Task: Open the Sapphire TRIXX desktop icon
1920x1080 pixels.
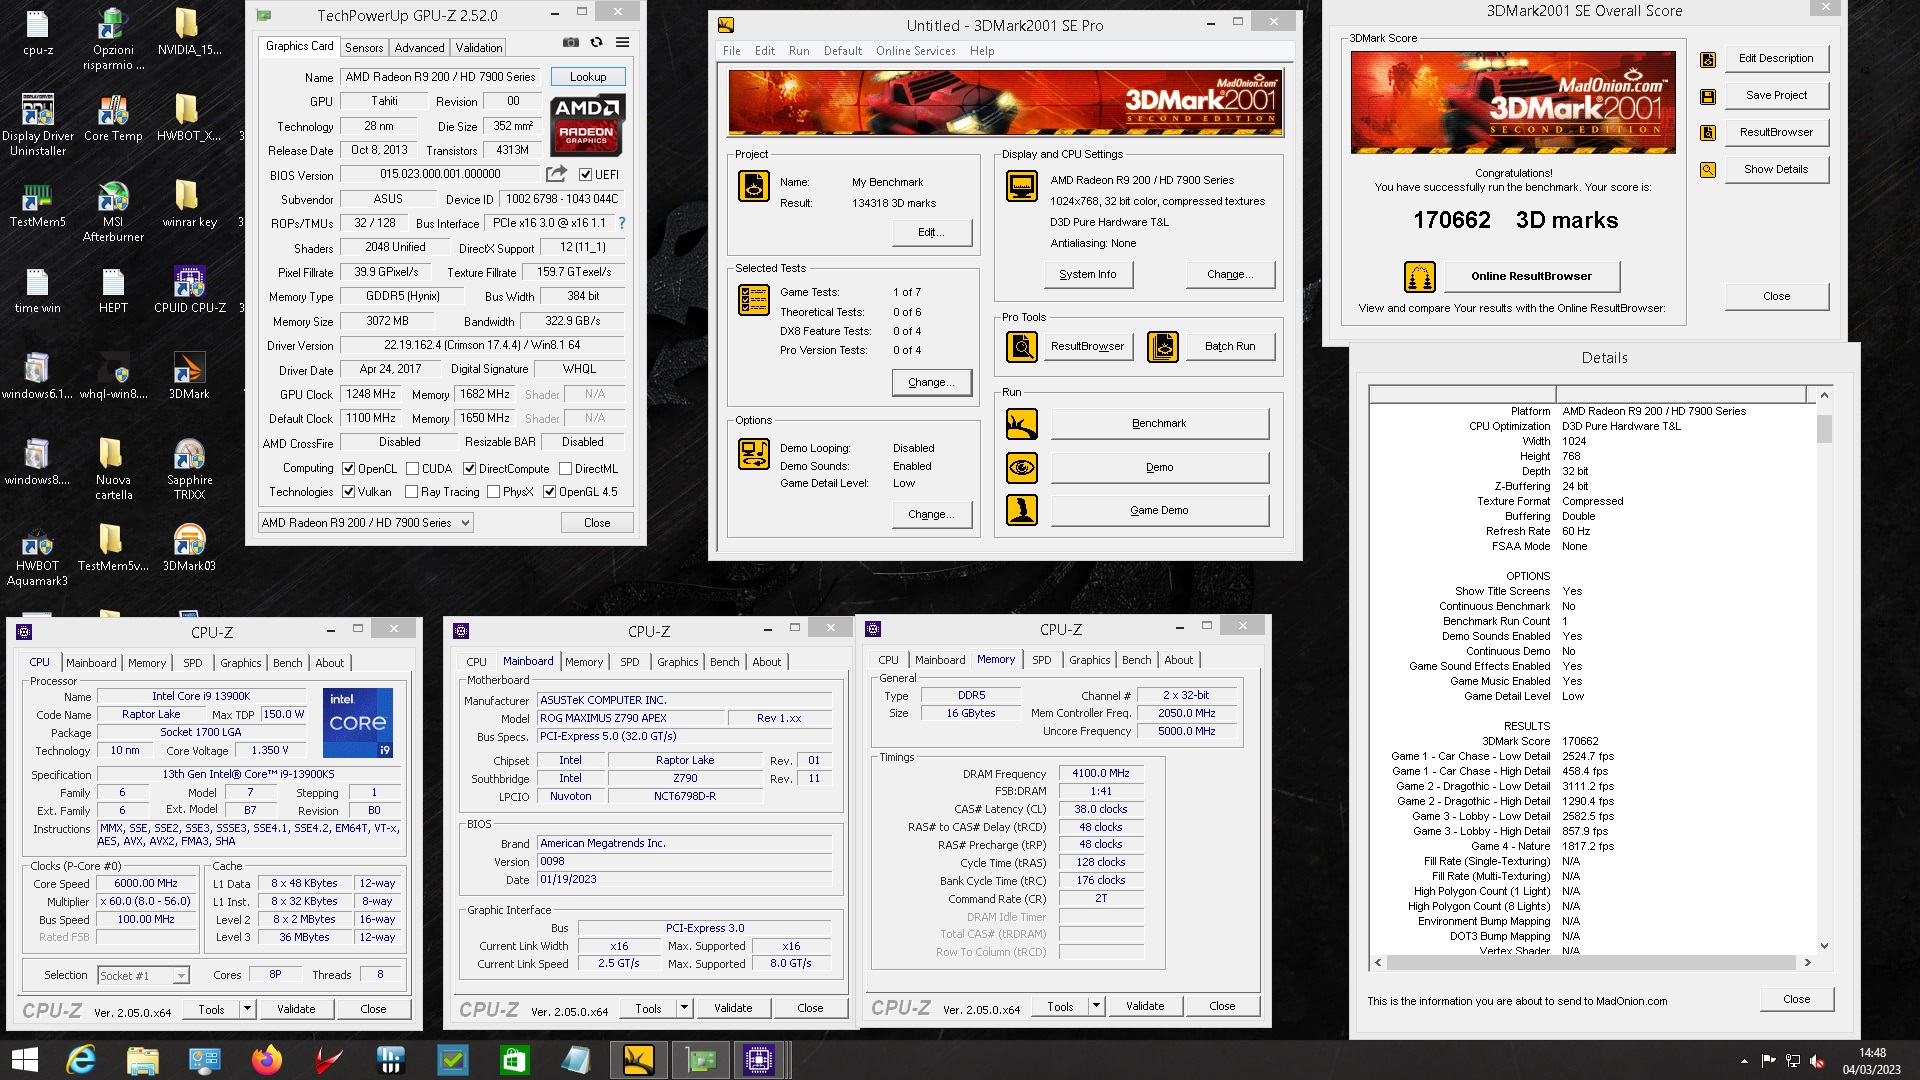Action: [x=189, y=469]
